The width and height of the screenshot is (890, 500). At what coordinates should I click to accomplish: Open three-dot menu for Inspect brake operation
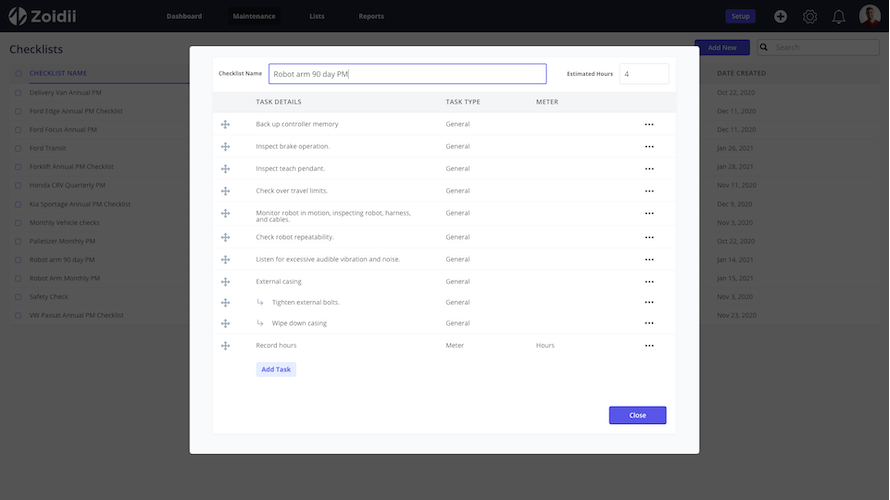tap(649, 146)
